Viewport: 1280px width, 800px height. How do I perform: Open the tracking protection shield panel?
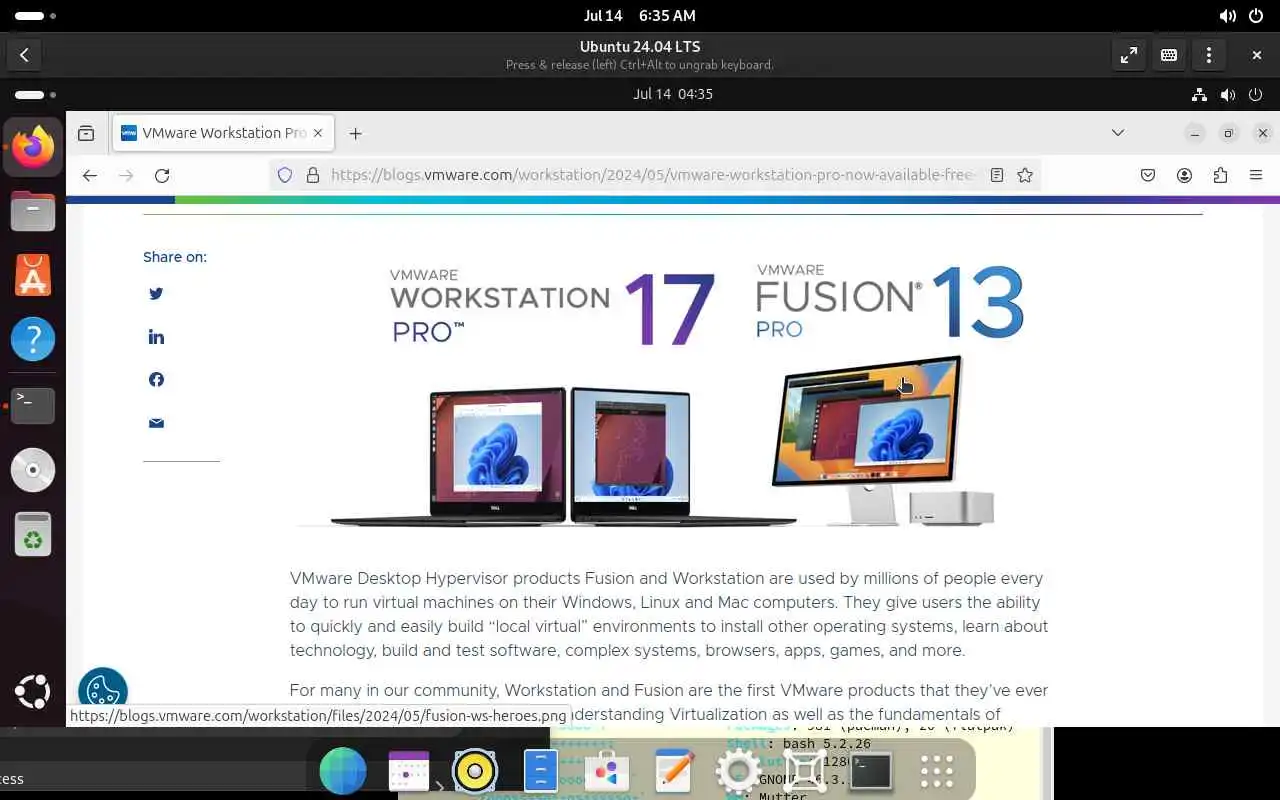pos(285,175)
